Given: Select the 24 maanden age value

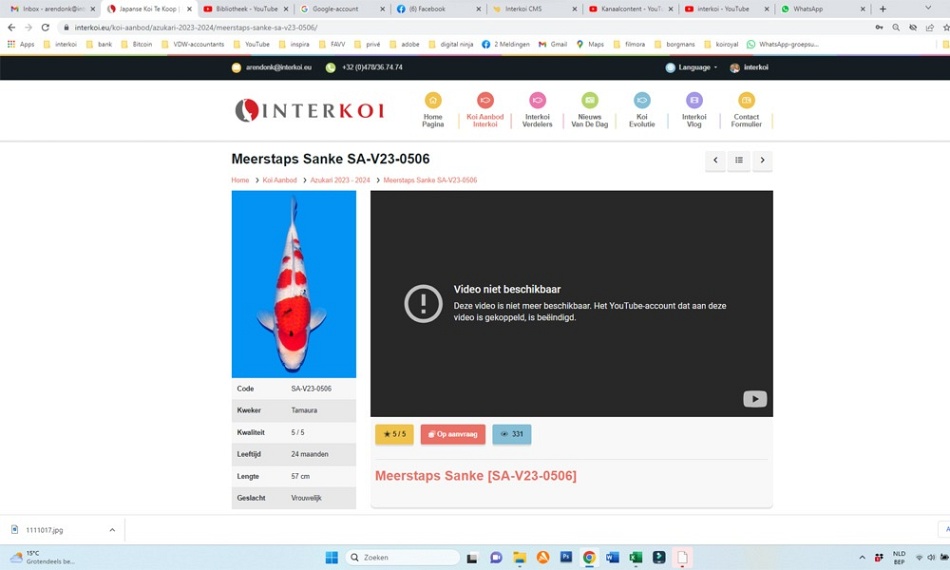Looking at the screenshot, I should 310,454.
